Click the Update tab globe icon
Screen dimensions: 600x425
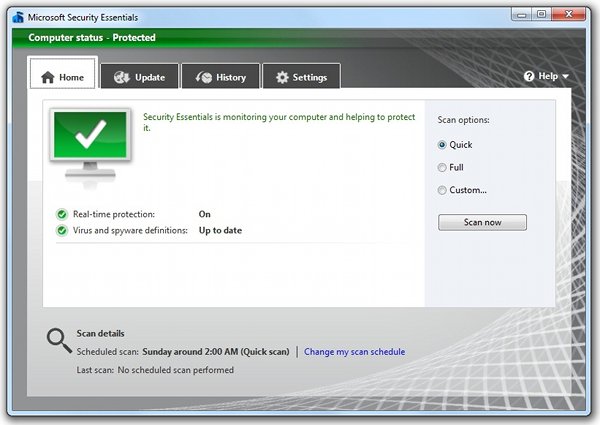tap(122, 77)
